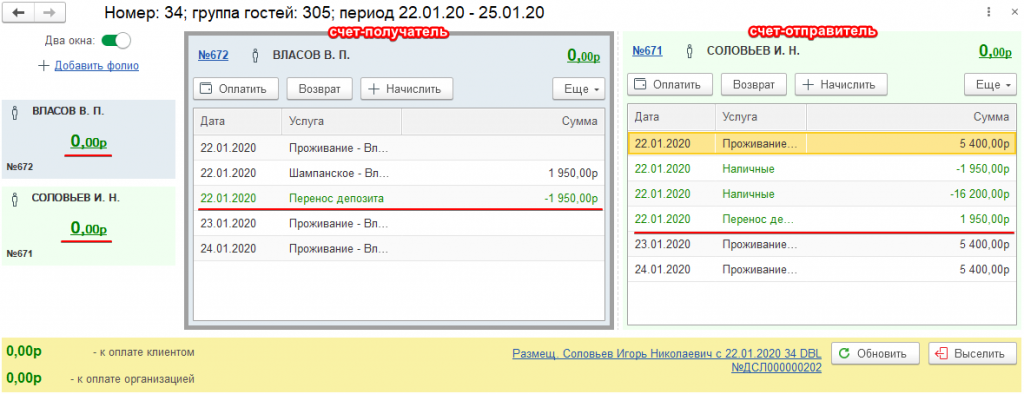Screen dimensions: 1024x394
Task: Click the balance 0,00р on Соловьев sidebar card
Action: click(89, 228)
